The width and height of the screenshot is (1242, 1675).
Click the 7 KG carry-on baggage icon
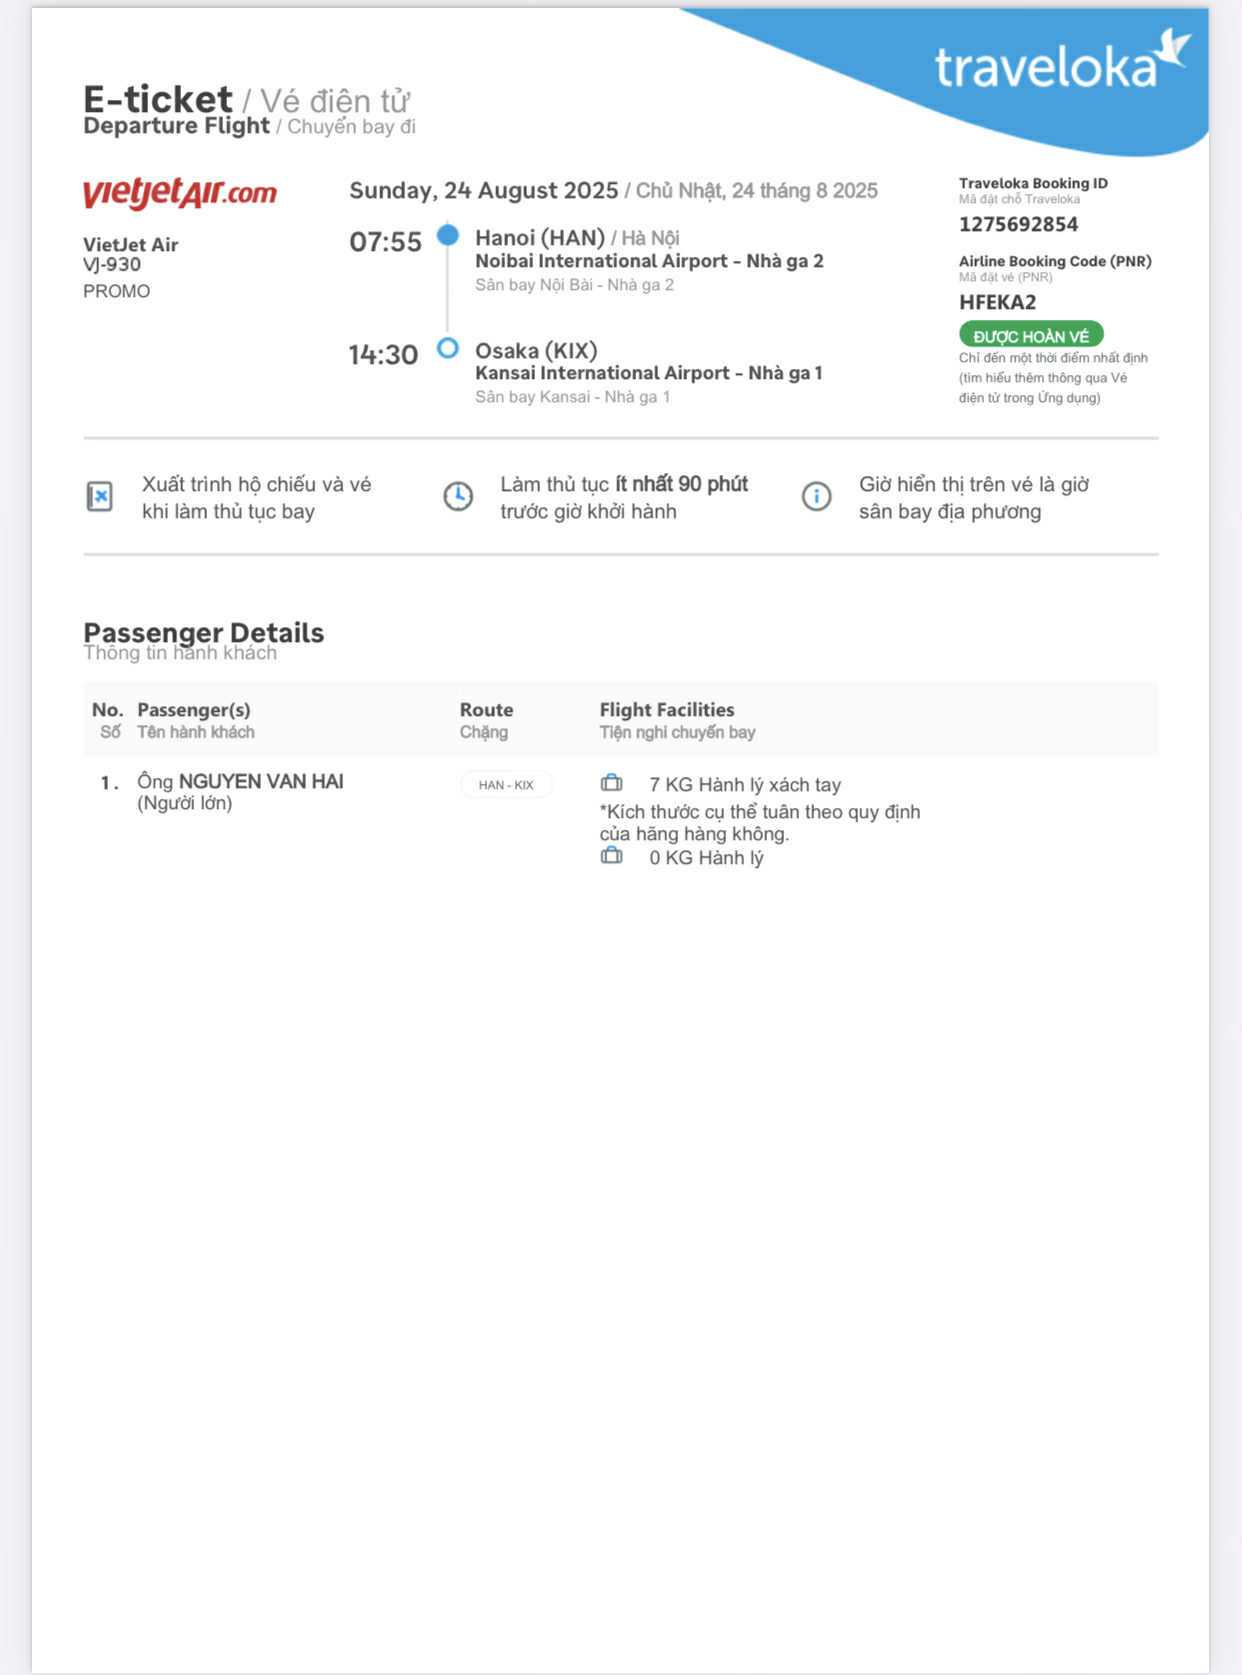pyautogui.click(x=611, y=783)
